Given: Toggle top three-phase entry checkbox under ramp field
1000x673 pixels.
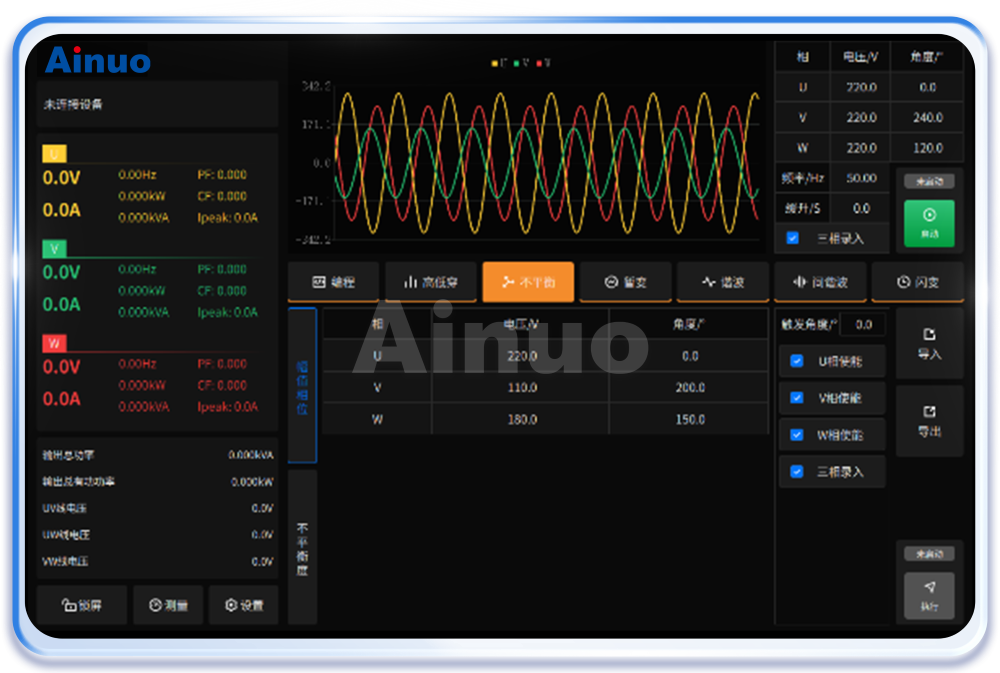Looking at the screenshot, I should (x=793, y=238).
